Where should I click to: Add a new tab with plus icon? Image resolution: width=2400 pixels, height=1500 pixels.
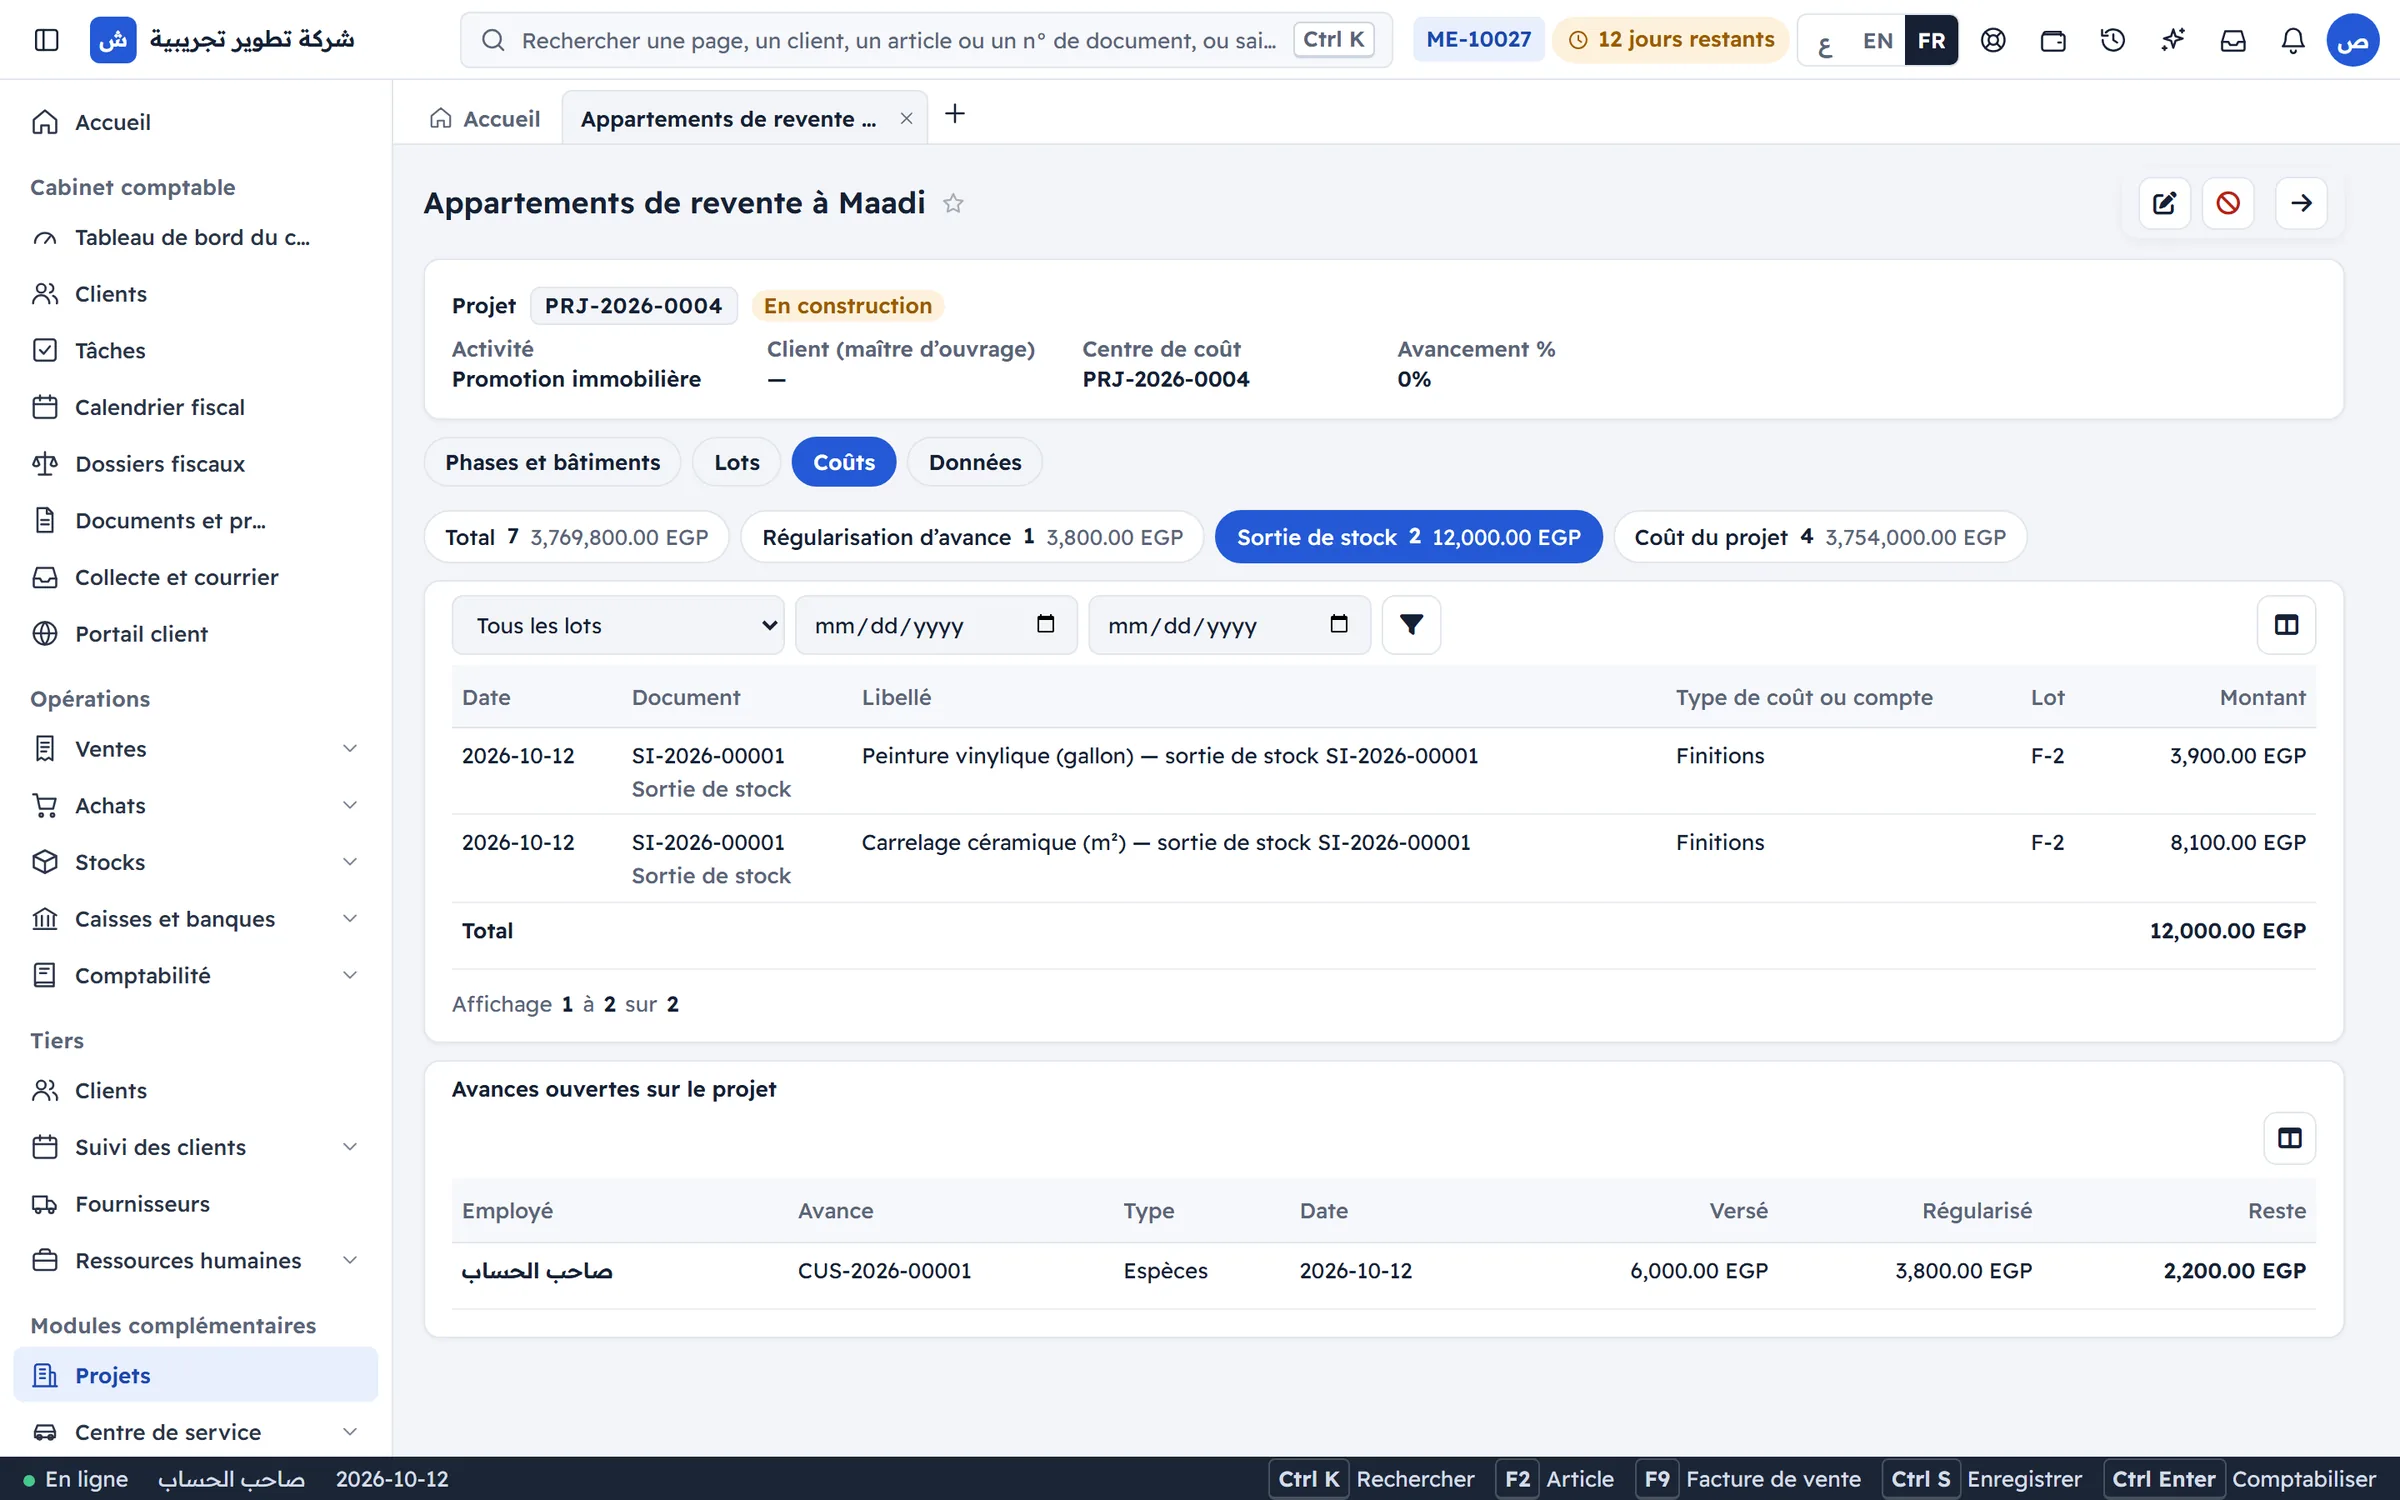tap(955, 115)
